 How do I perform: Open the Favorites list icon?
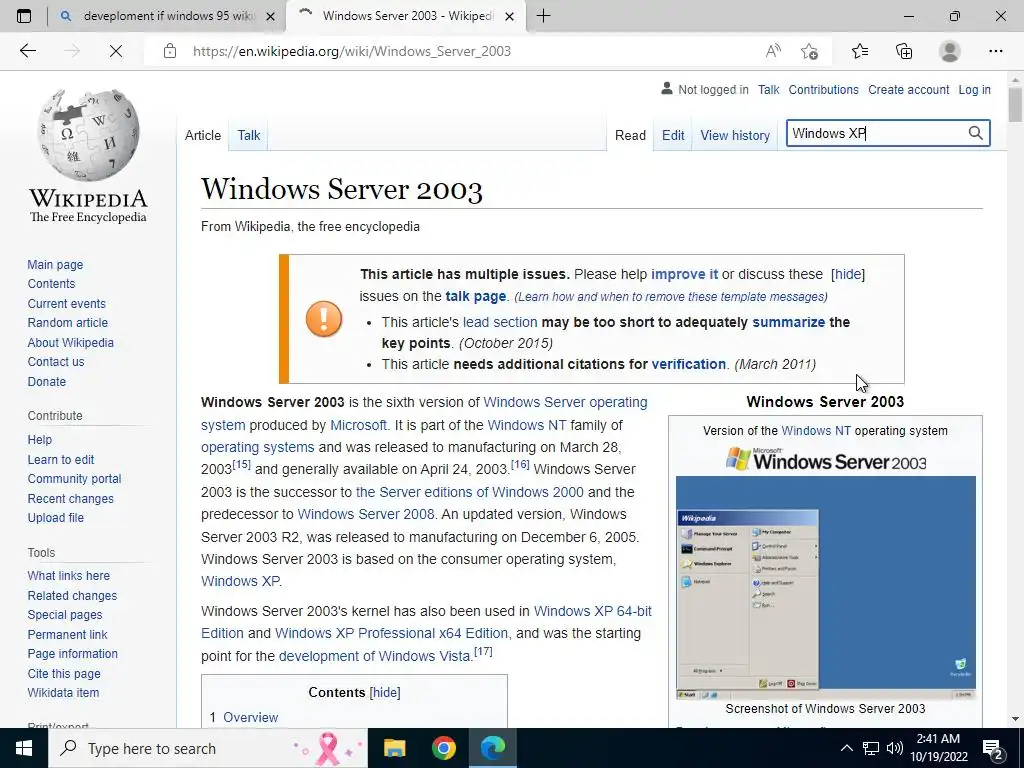coord(860,51)
